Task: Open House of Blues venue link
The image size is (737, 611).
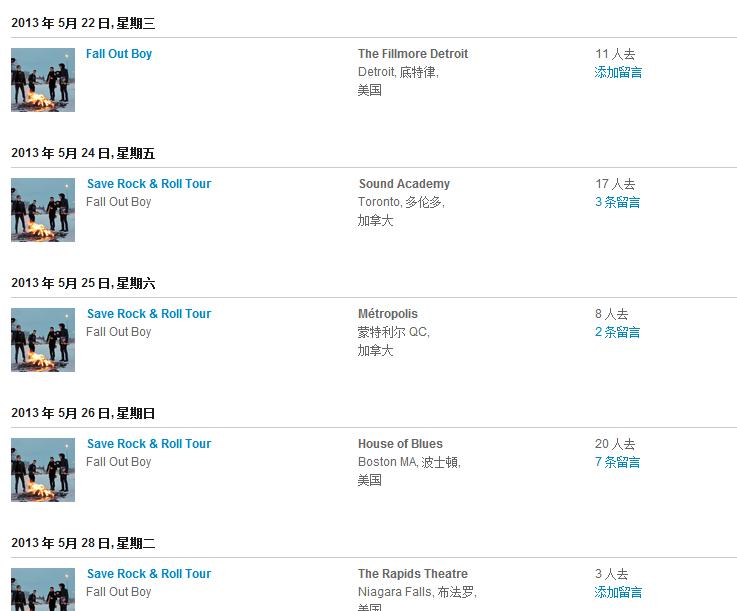Action: click(x=400, y=444)
